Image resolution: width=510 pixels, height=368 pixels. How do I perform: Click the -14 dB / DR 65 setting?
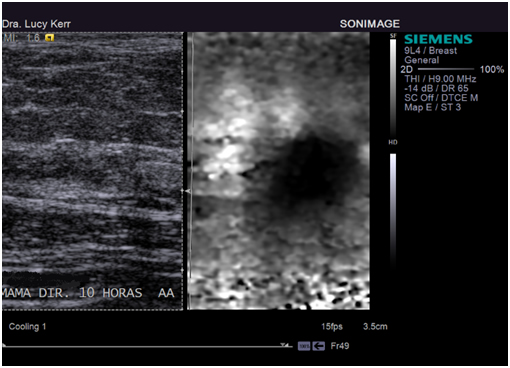coord(436,88)
